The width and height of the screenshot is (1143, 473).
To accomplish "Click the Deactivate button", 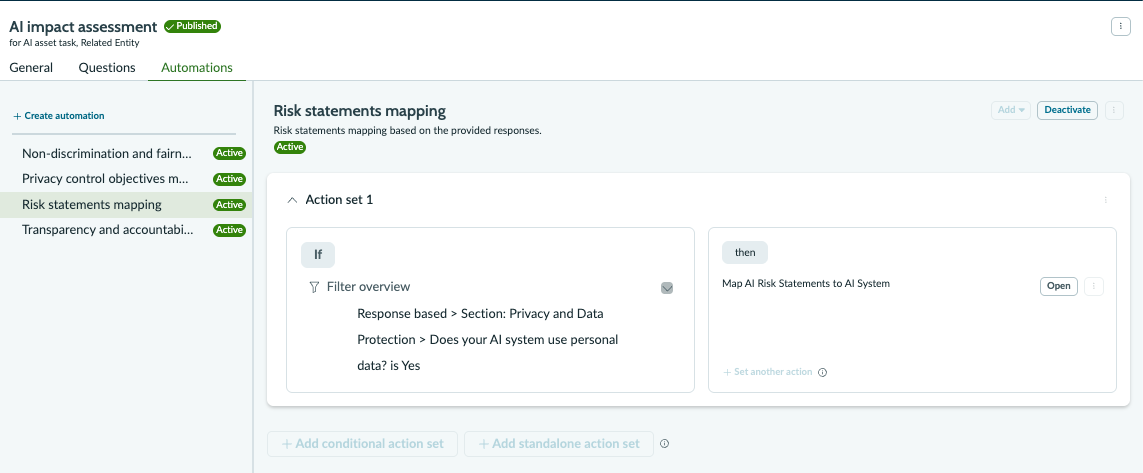I will [1067, 110].
